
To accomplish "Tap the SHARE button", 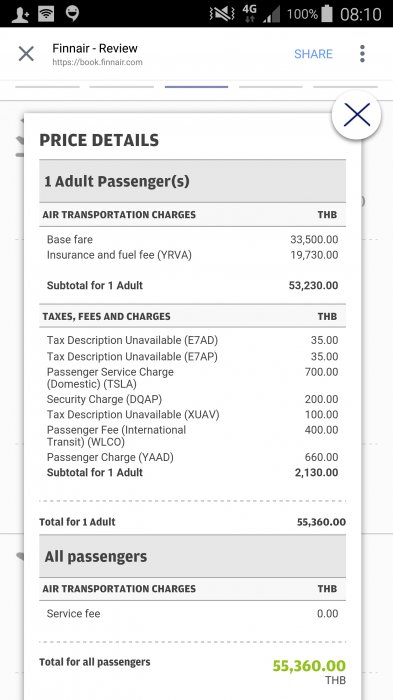I will click(x=313, y=54).
